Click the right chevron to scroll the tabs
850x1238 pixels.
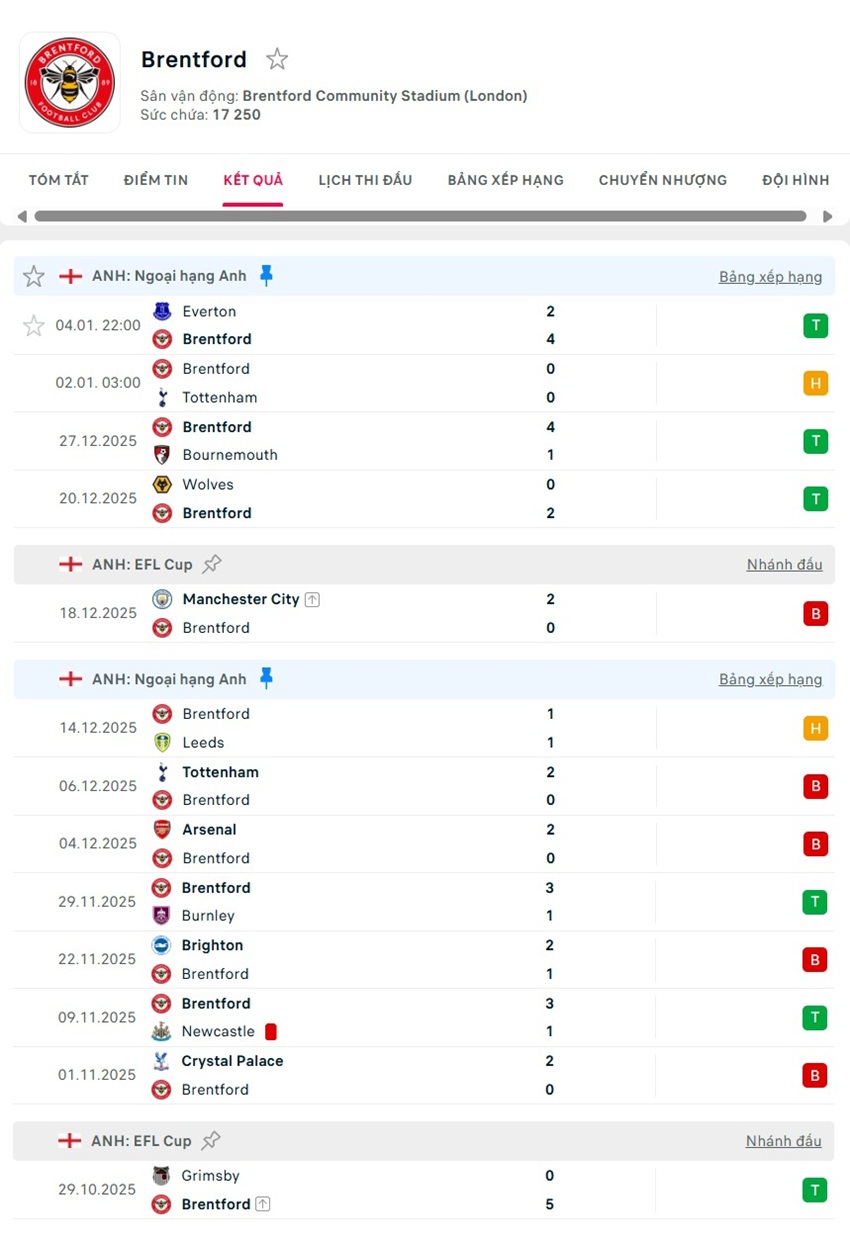pyautogui.click(x=828, y=215)
